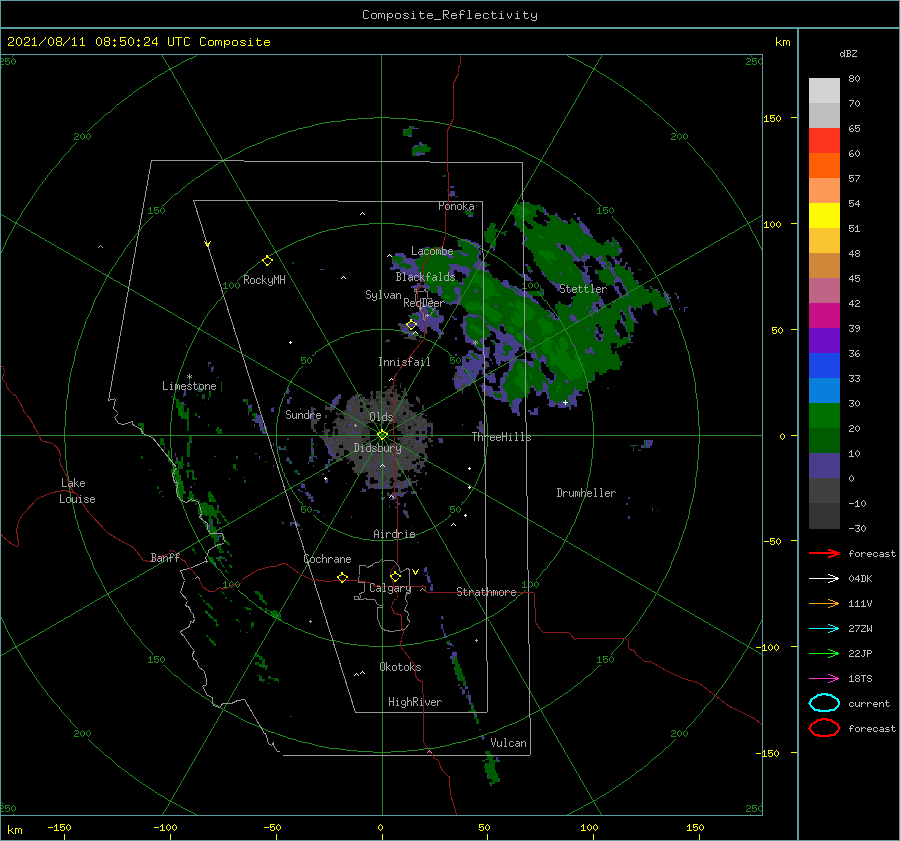Select the white 04DK arrow icon
Image resolution: width=900 pixels, height=841 pixels.
tap(824, 578)
